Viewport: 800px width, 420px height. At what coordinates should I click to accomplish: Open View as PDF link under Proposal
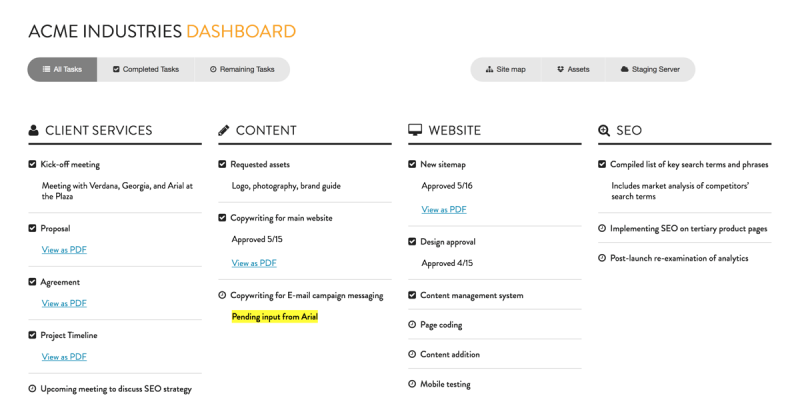point(64,250)
